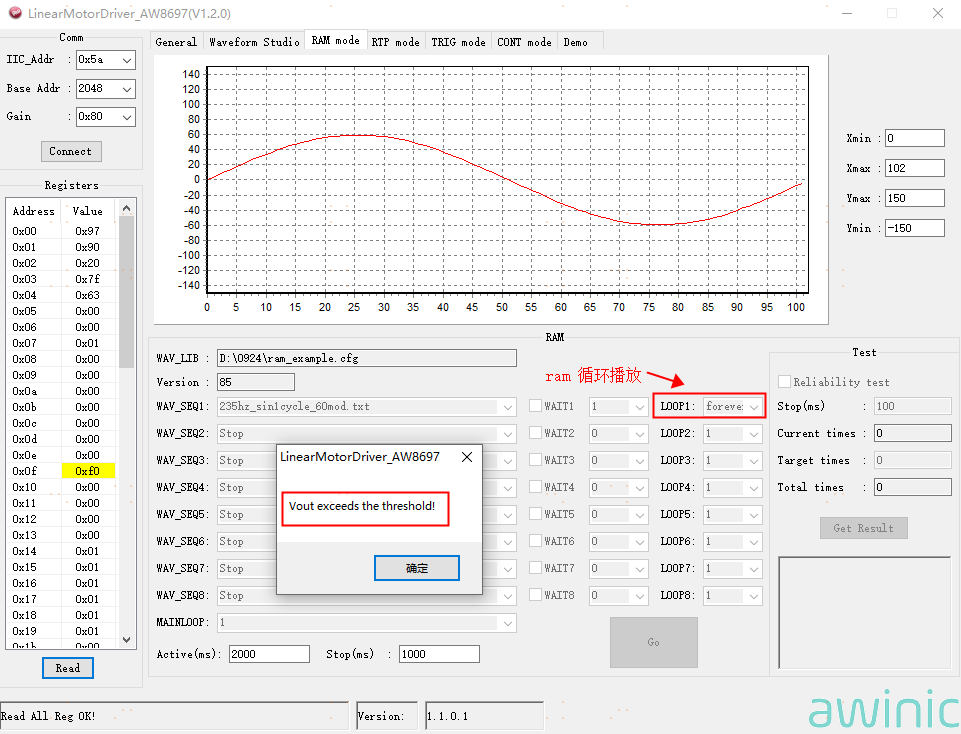Click the RAM Version field showing 85
The height and width of the screenshot is (734, 961).
[x=256, y=382]
